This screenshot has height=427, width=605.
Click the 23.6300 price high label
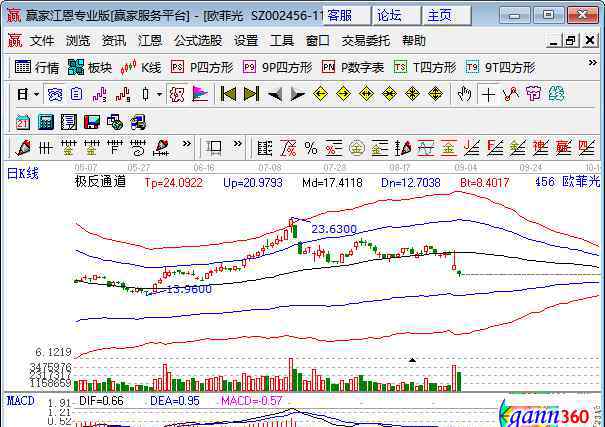point(334,229)
